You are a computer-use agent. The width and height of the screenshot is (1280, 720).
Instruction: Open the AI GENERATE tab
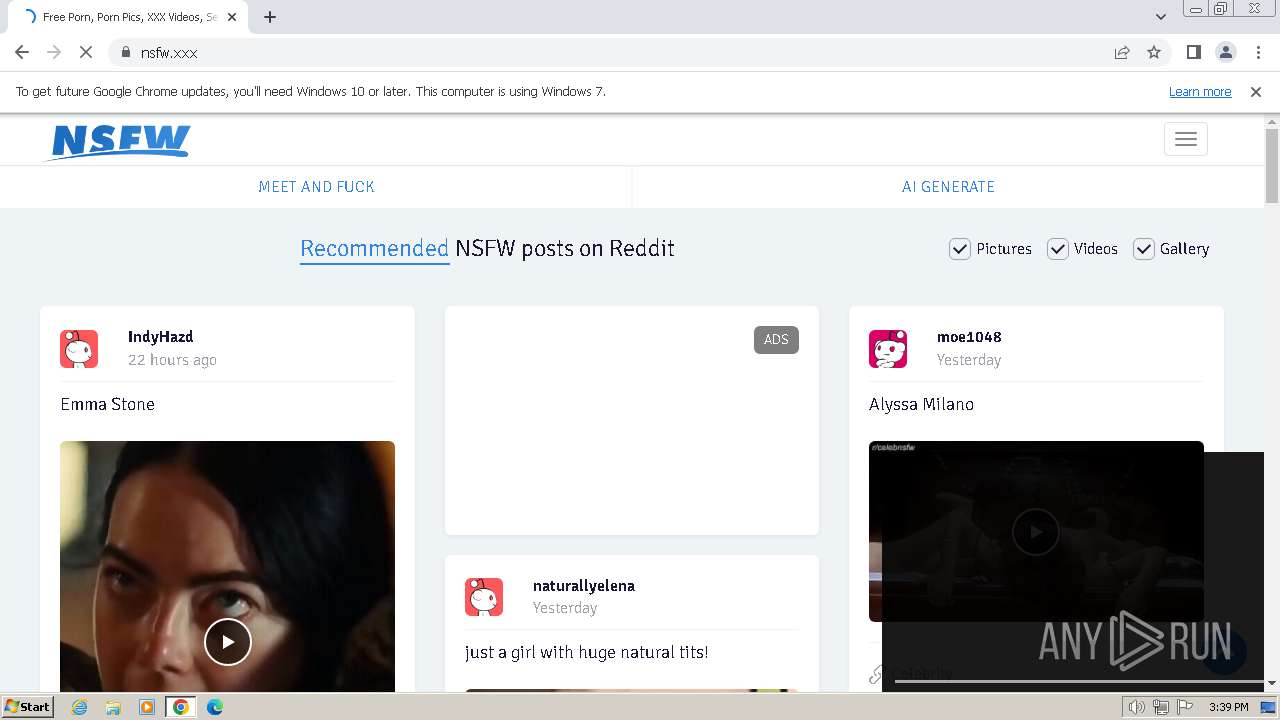948,187
